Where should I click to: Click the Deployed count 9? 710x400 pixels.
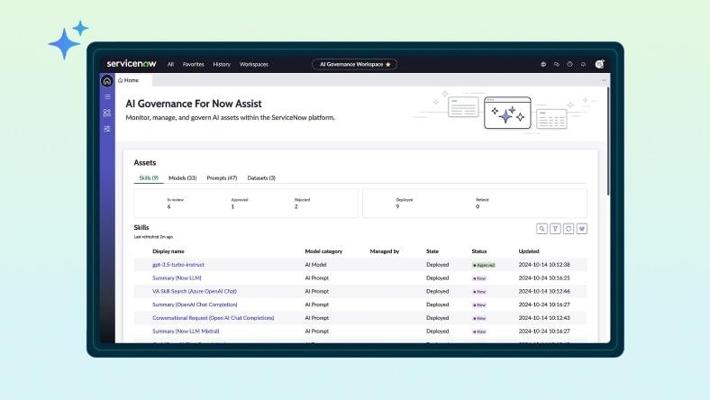(x=398, y=207)
